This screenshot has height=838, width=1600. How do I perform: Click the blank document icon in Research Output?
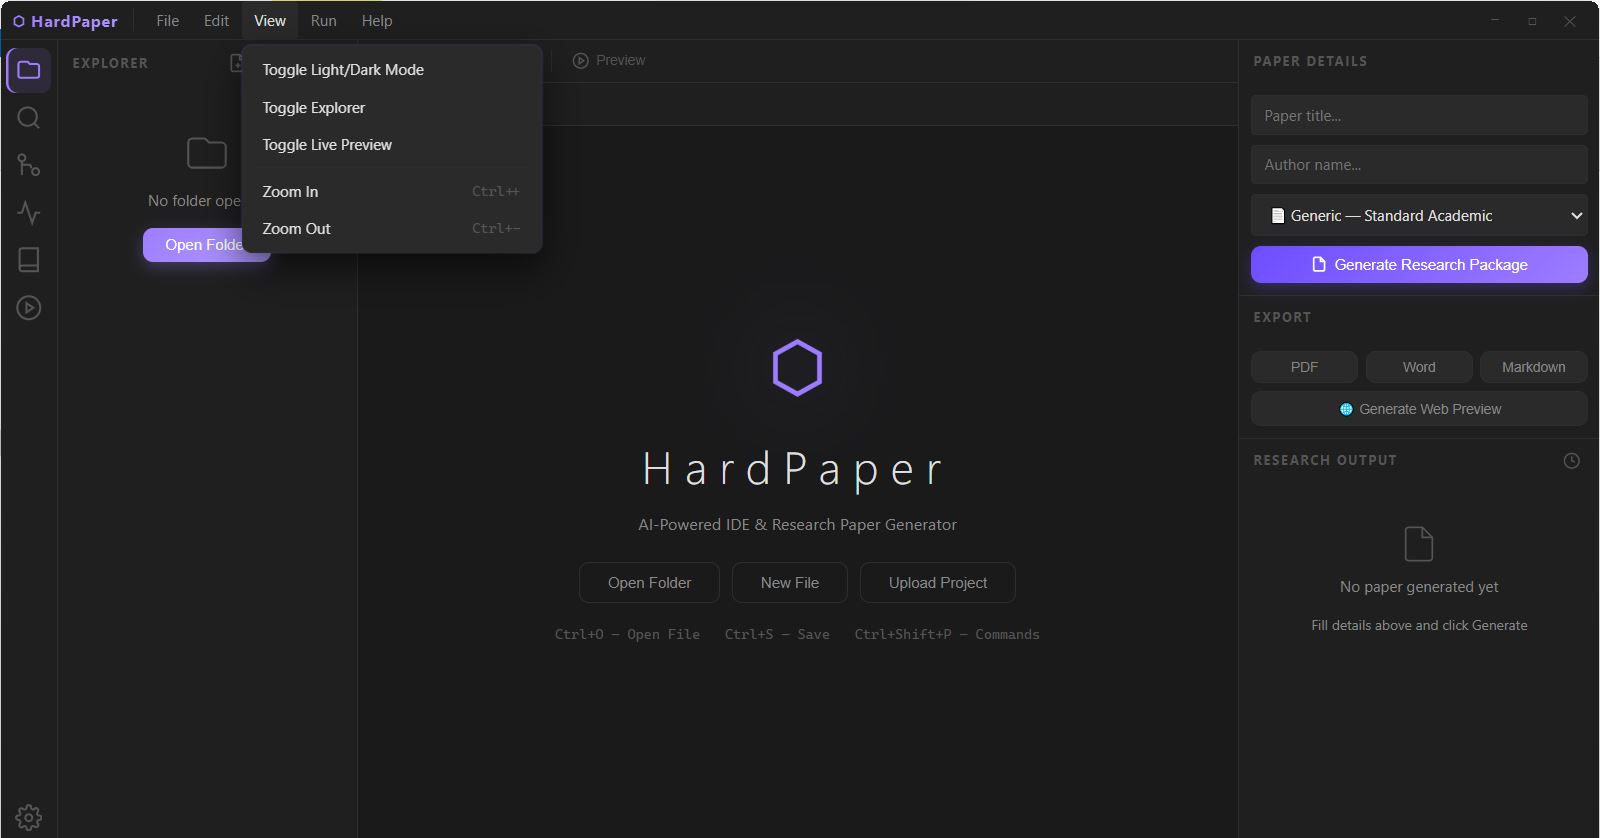pos(1419,544)
